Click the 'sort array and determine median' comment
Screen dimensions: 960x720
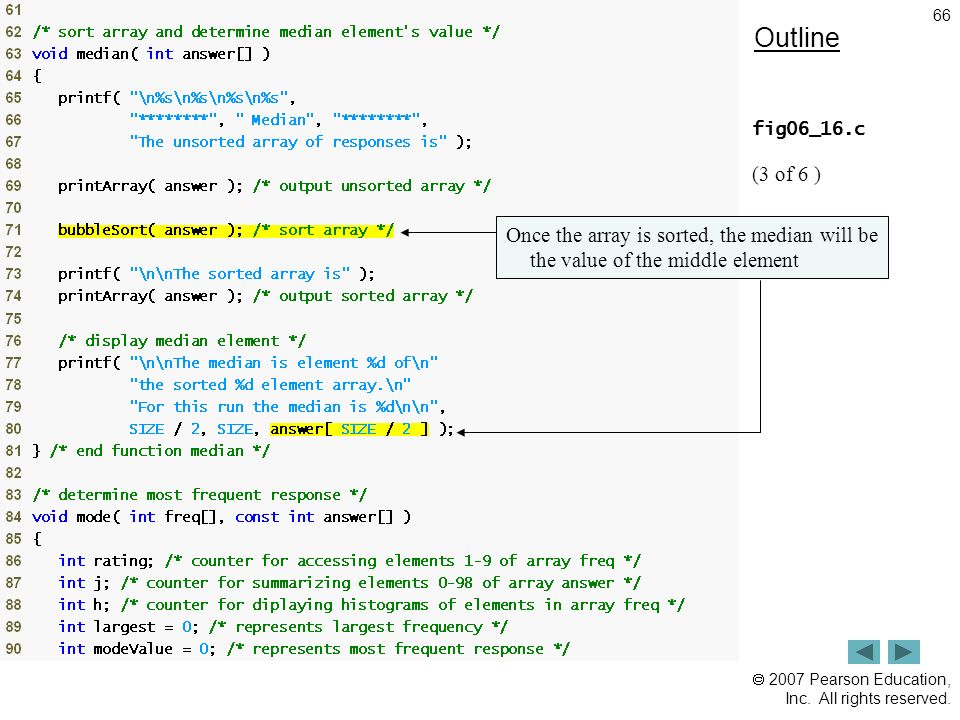pos(266,32)
